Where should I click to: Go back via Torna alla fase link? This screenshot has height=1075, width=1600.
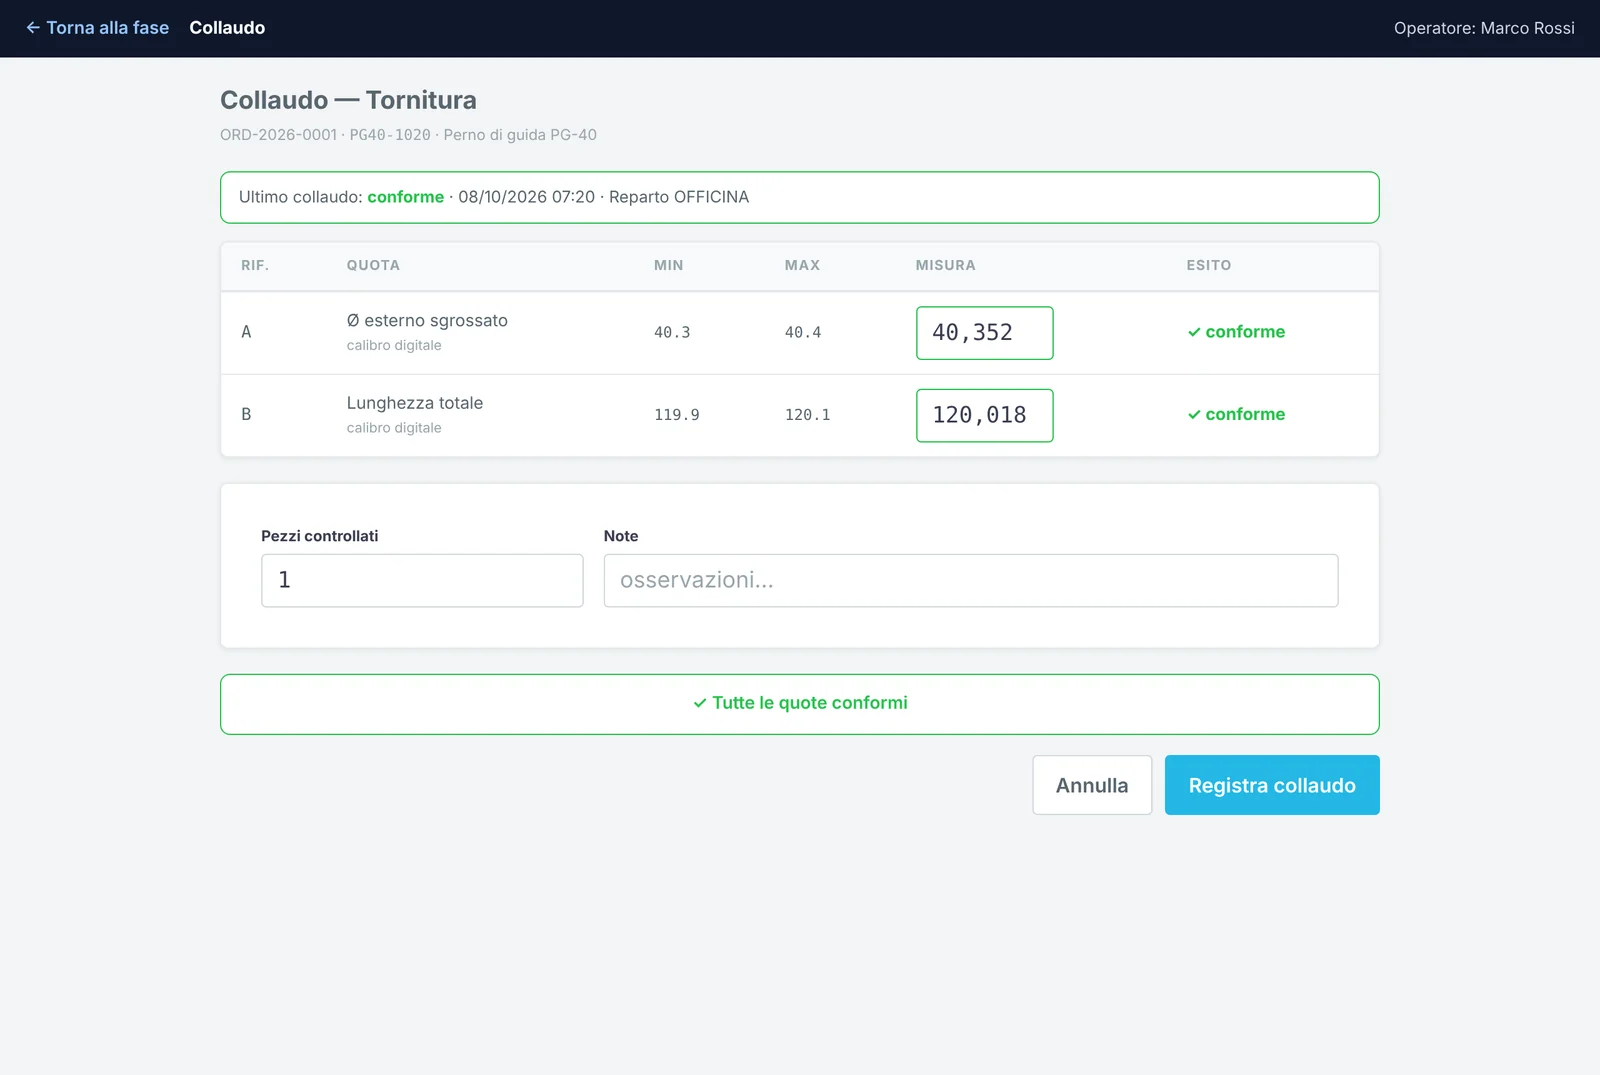97,28
